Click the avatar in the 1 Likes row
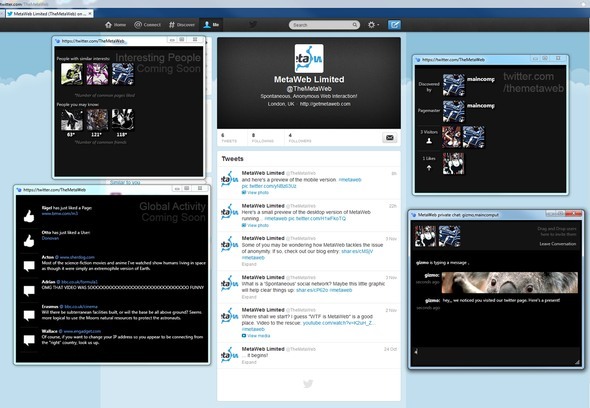 coord(453,163)
